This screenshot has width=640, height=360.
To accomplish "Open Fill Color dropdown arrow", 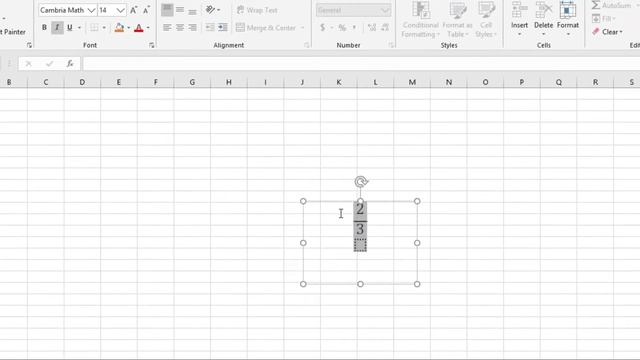I will tap(129, 28).
